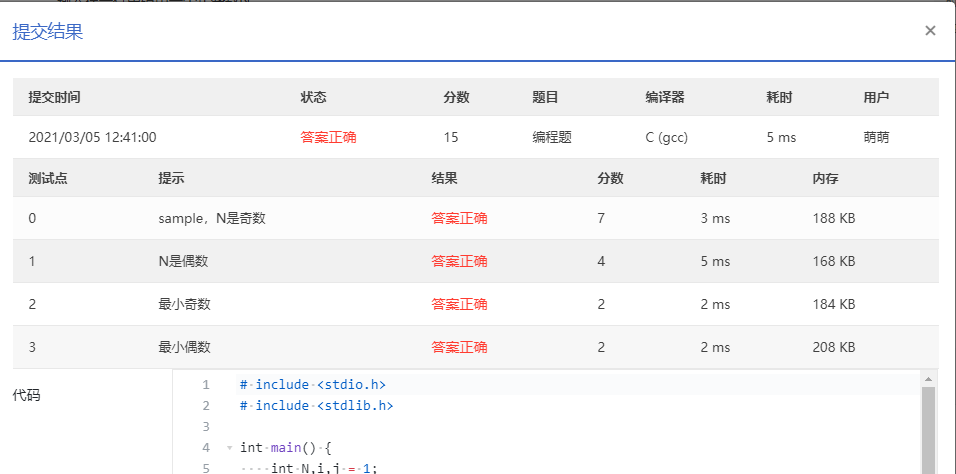956x474 pixels.
Task: Click the total score 15
Action: 451,137
